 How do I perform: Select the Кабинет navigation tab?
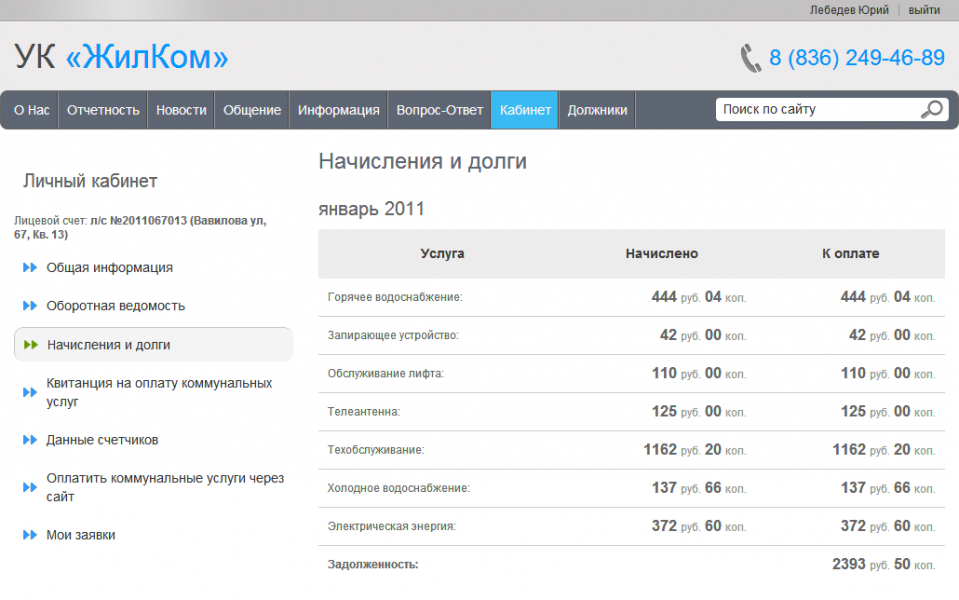(525, 110)
